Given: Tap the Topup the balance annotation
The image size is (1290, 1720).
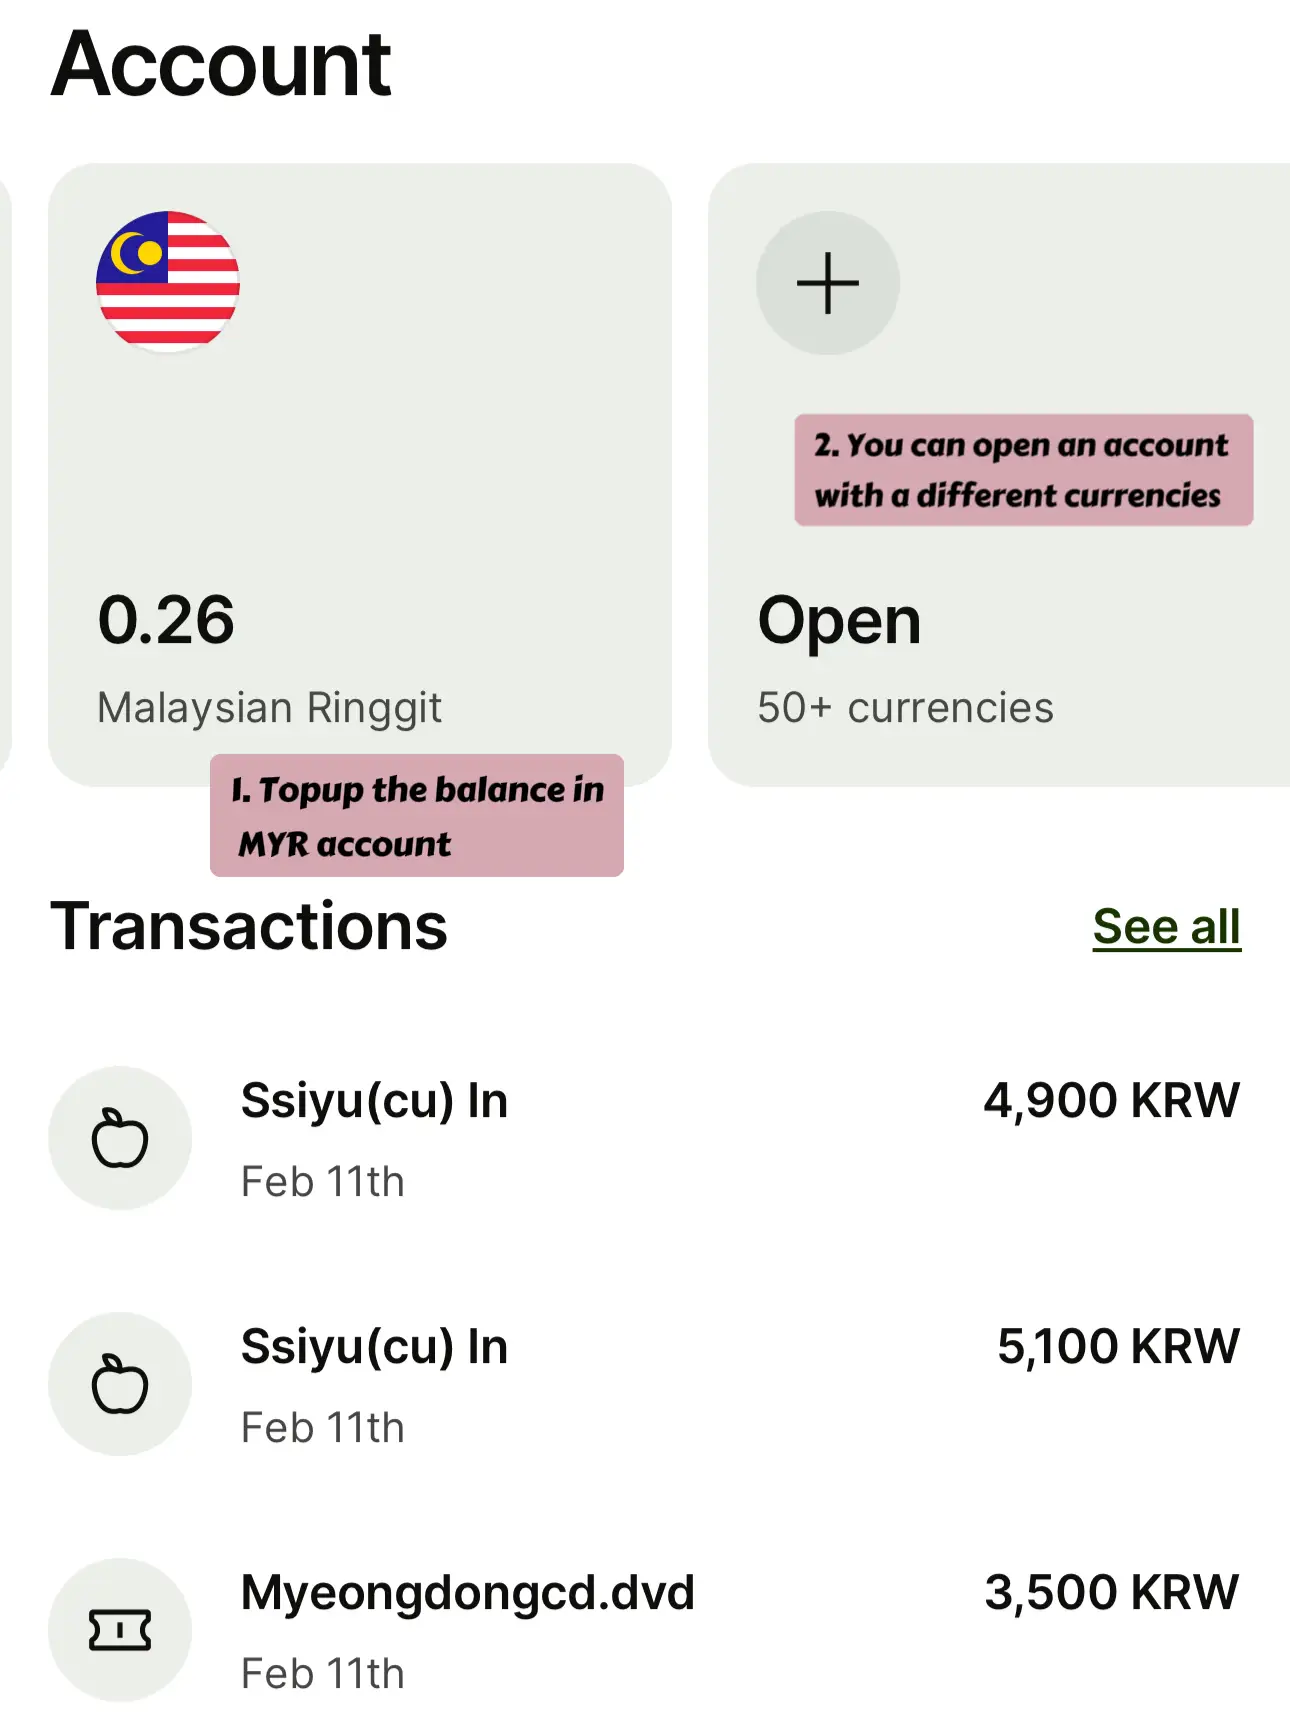Looking at the screenshot, I should click(x=417, y=815).
